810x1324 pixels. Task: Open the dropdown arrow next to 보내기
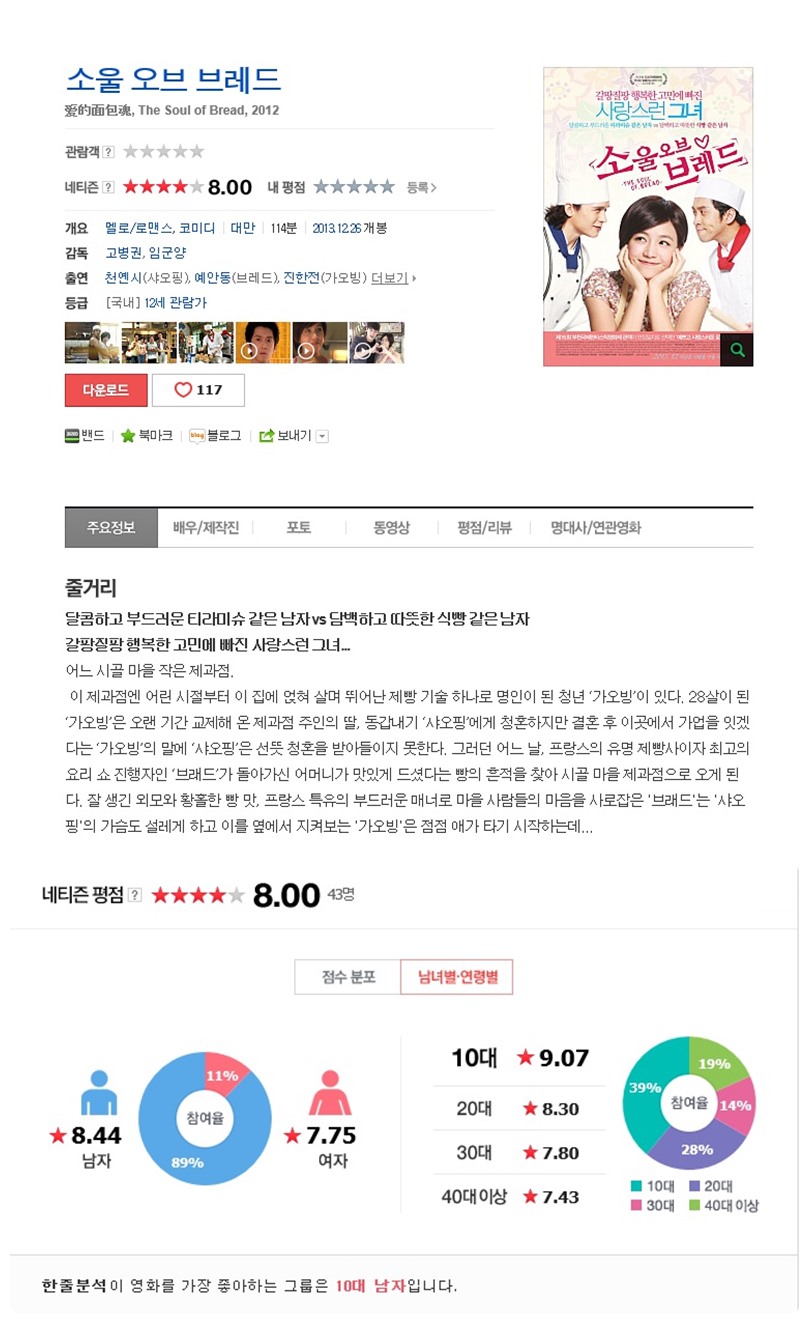[x=322, y=436]
